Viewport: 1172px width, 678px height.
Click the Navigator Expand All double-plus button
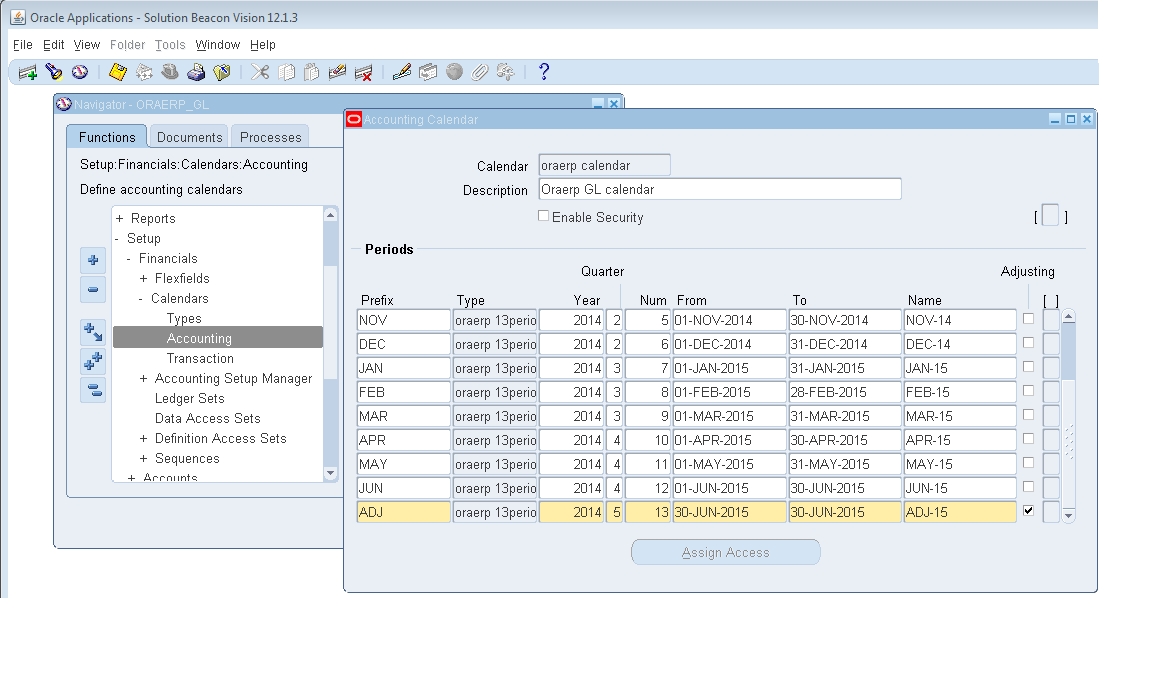pyautogui.click(x=93, y=361)
